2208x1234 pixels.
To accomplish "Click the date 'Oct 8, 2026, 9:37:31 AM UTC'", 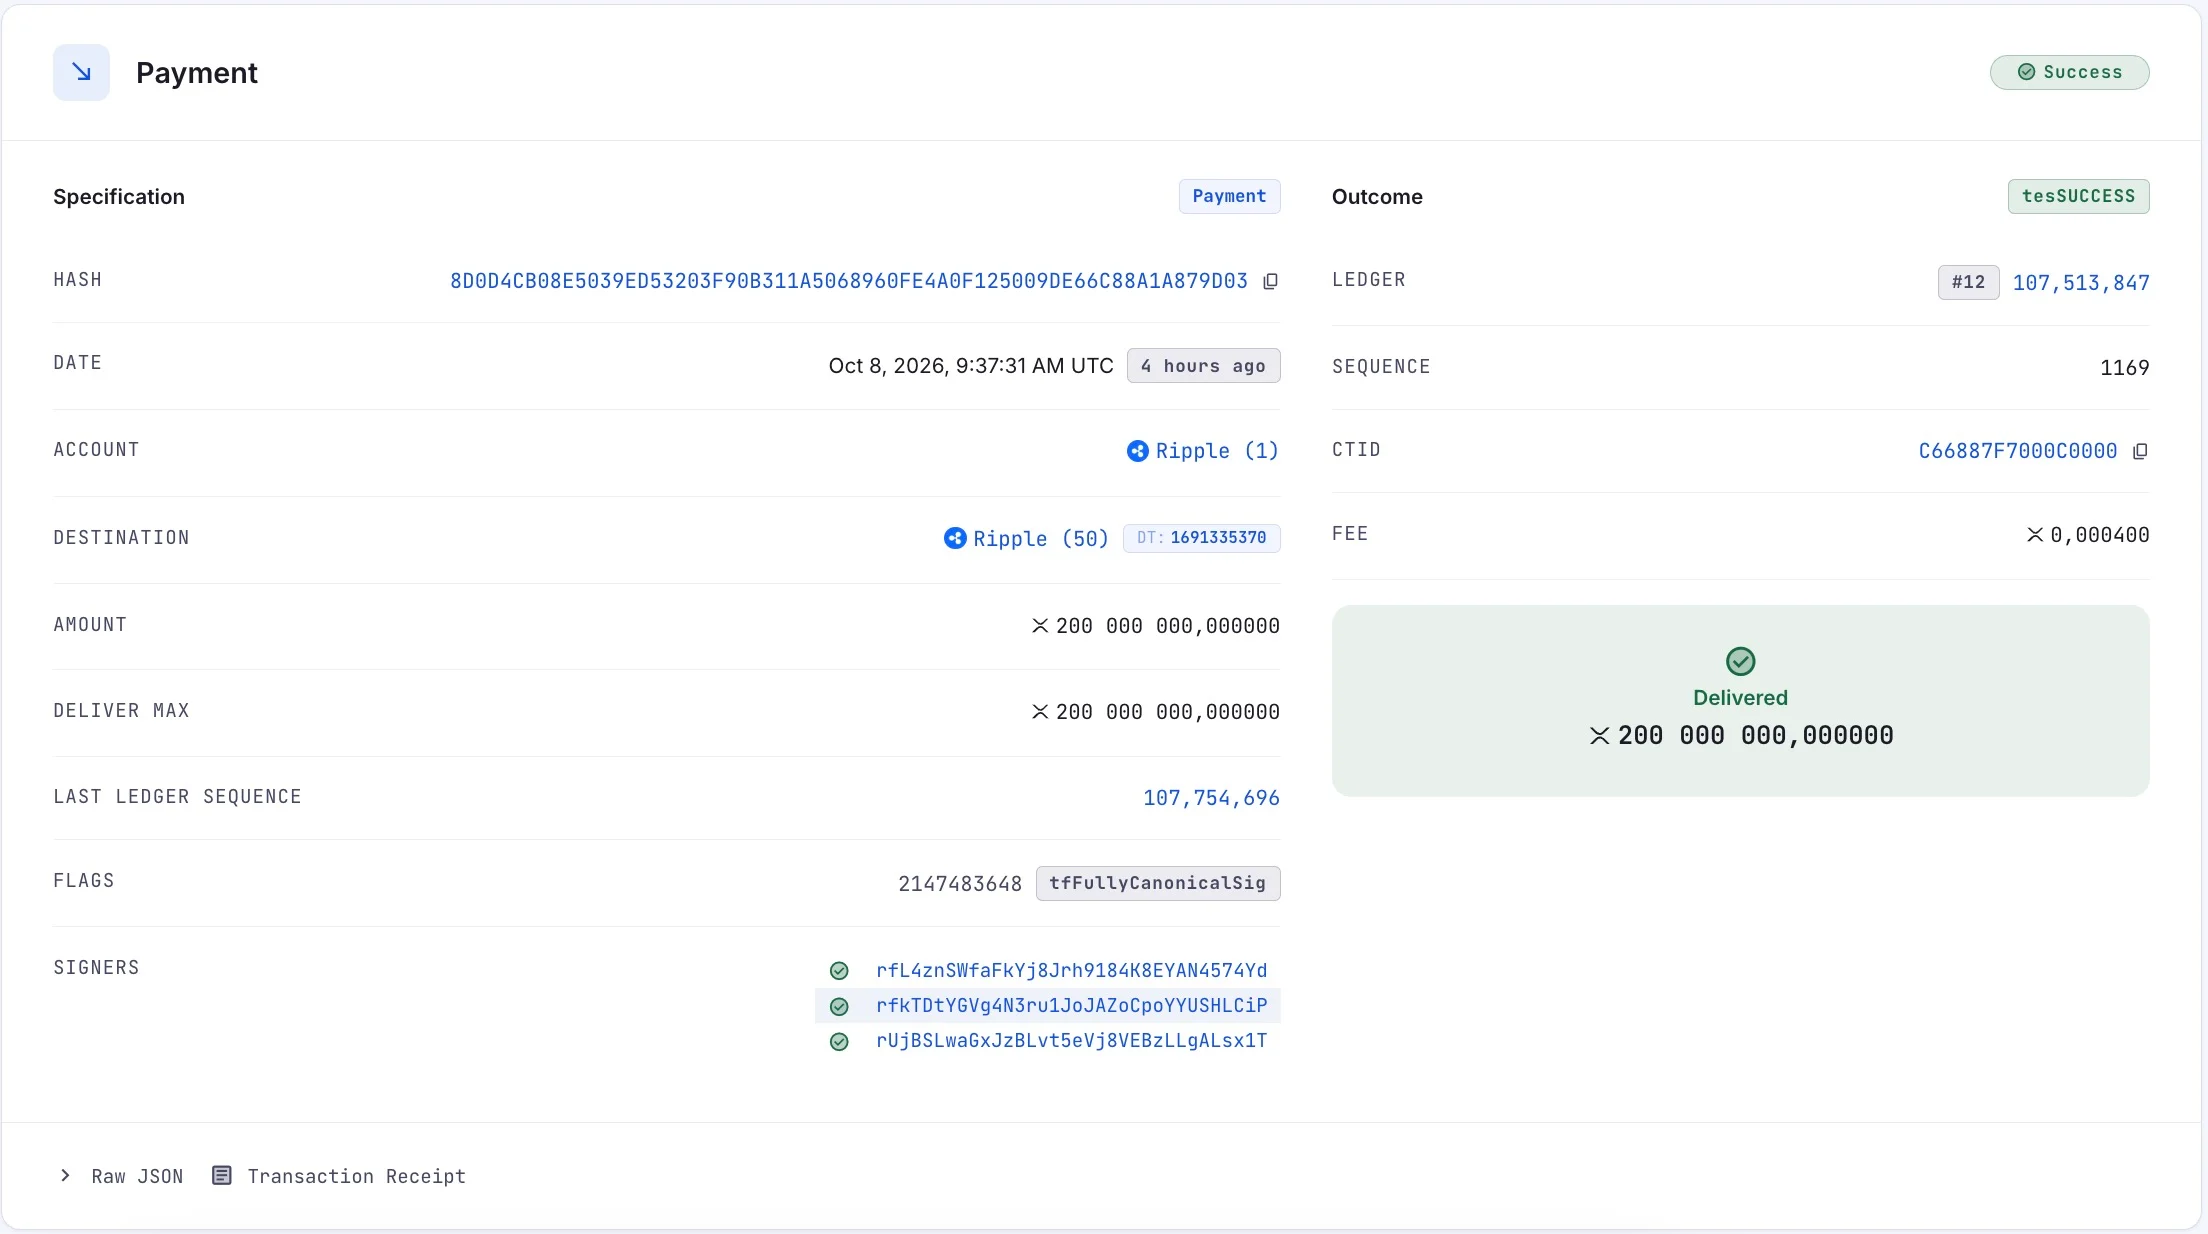I will pyautogui.click(x=971, y=366).
